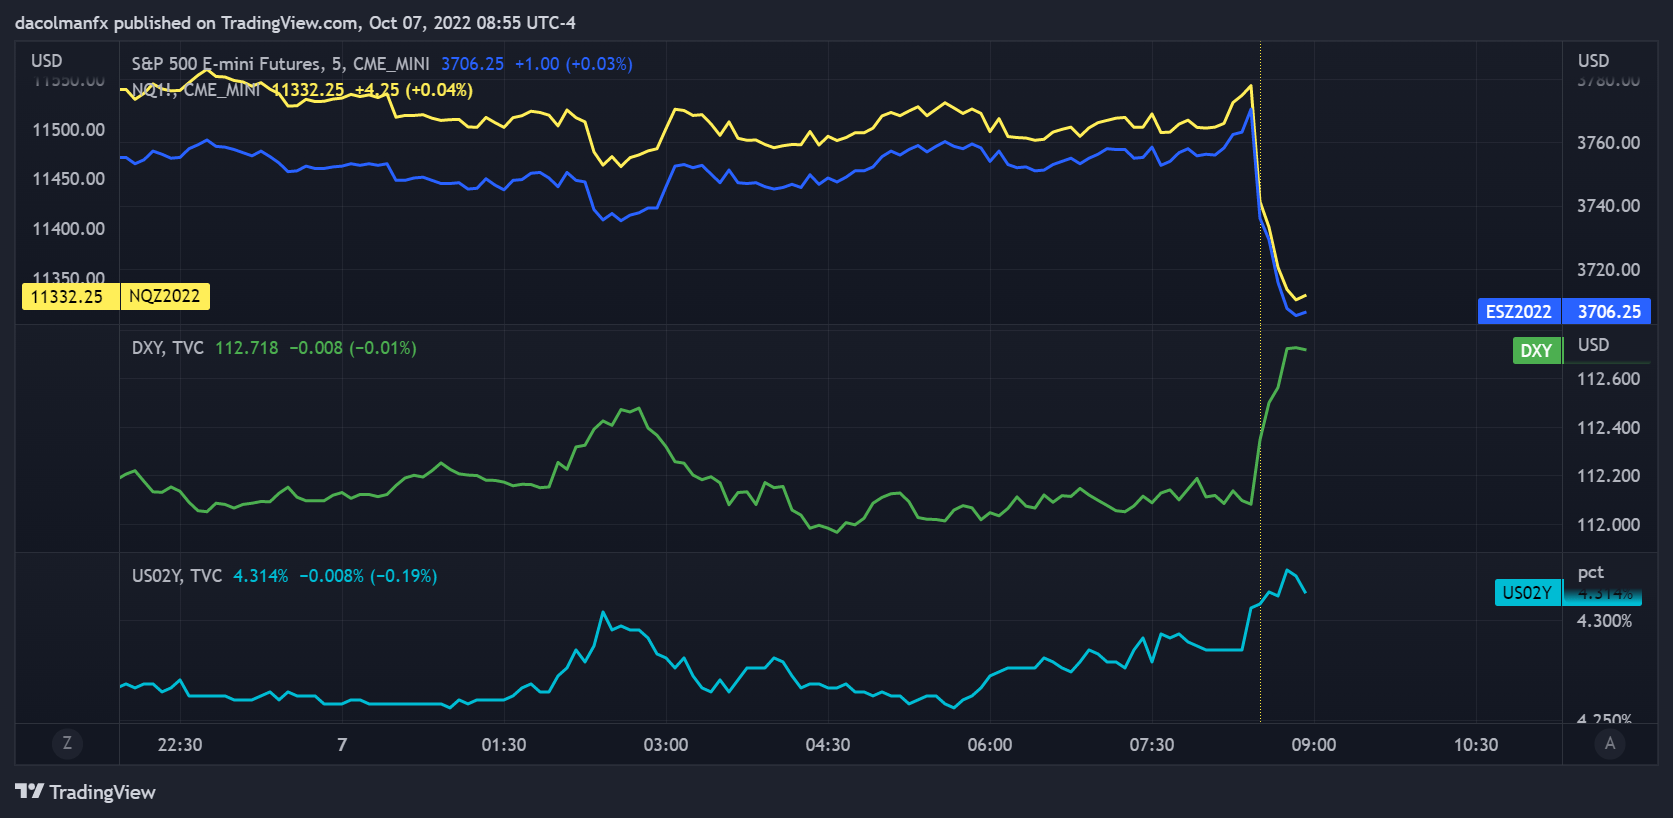Click the TradingView logo icon
Screen dimensions: 1673x818
tap(30, 792)
